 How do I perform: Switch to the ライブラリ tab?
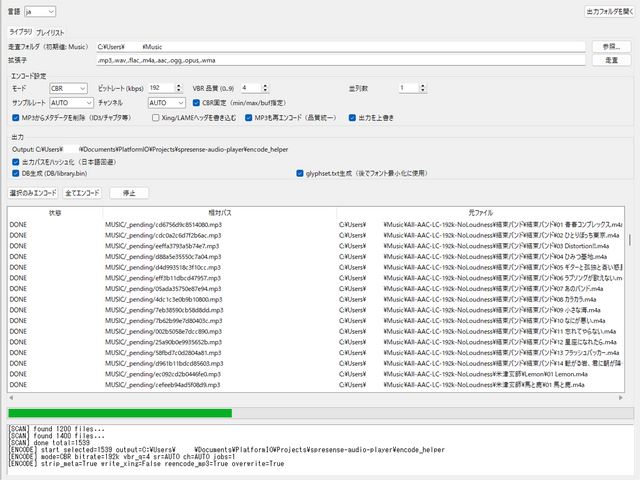(20, 33)
